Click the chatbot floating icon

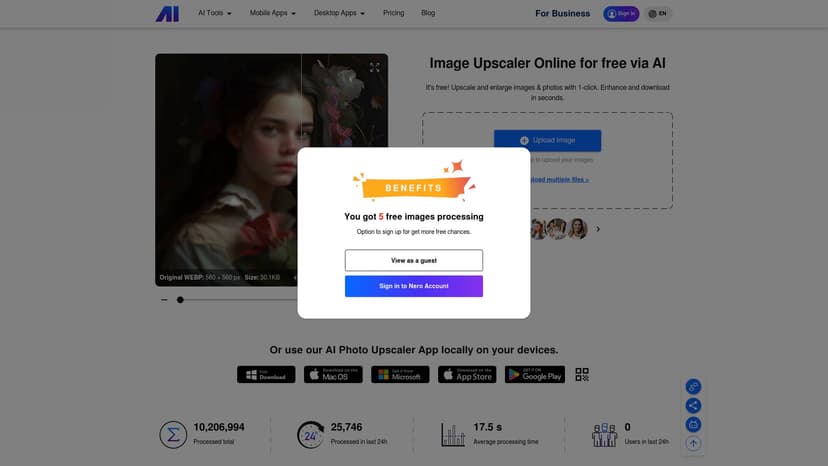coord(693,425)
